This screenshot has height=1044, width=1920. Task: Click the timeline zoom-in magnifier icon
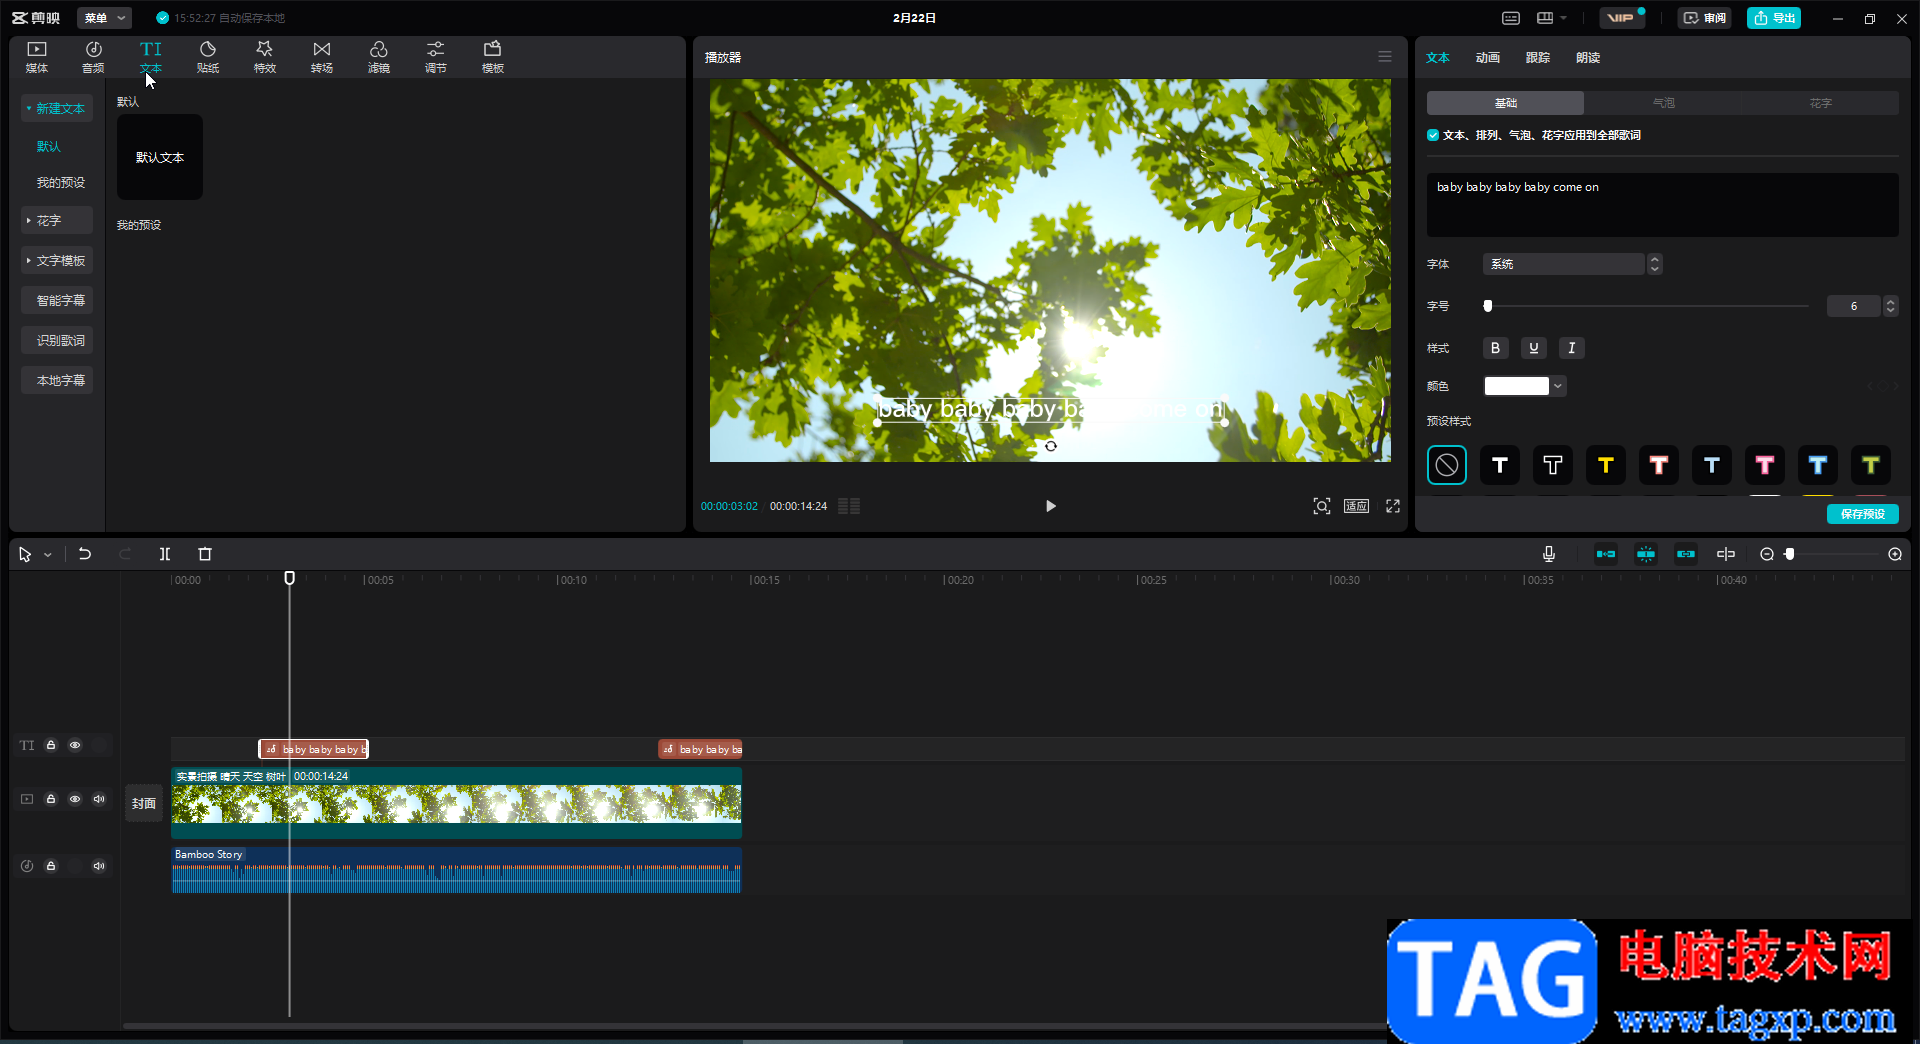point(1895,554)
